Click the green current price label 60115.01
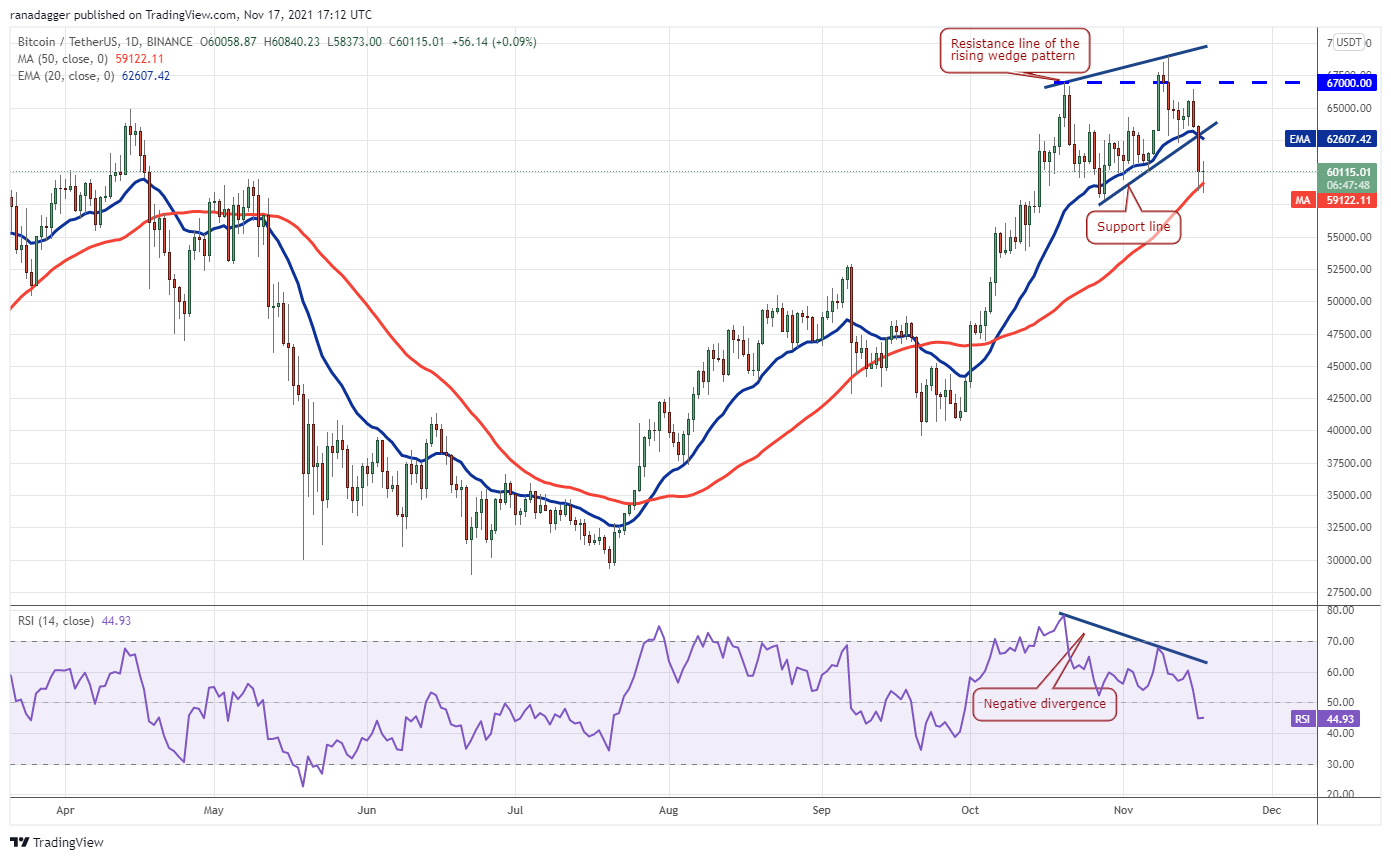This screenshot has height=860, width=1391. (x=1348, y=171)
